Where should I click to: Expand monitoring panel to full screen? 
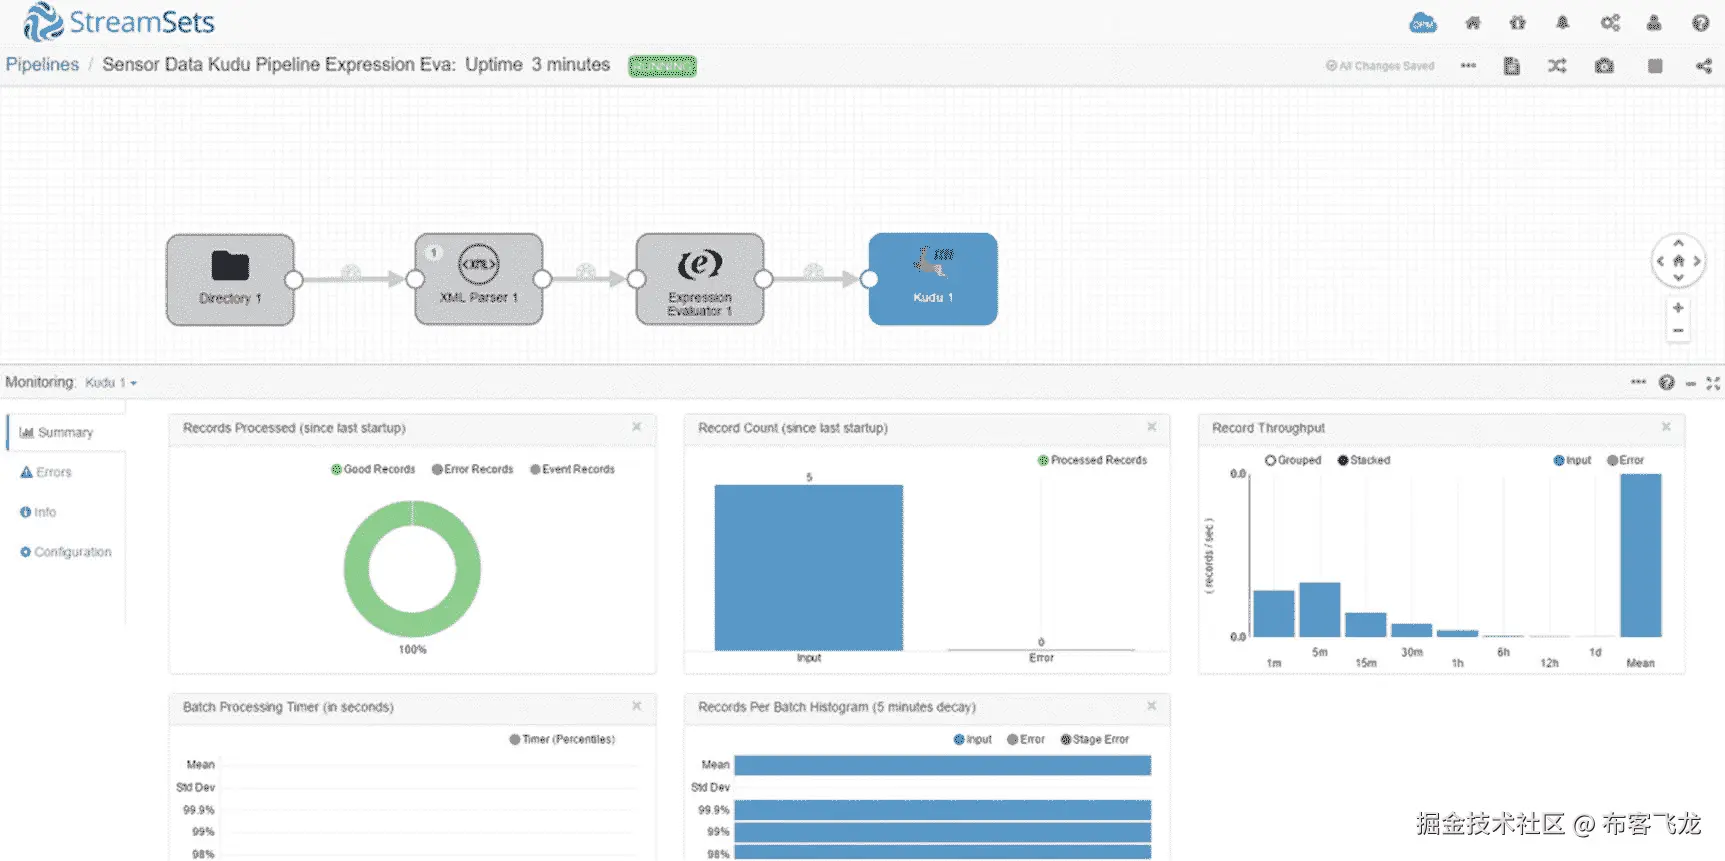pyautogui.click(x=1713, y=383)
